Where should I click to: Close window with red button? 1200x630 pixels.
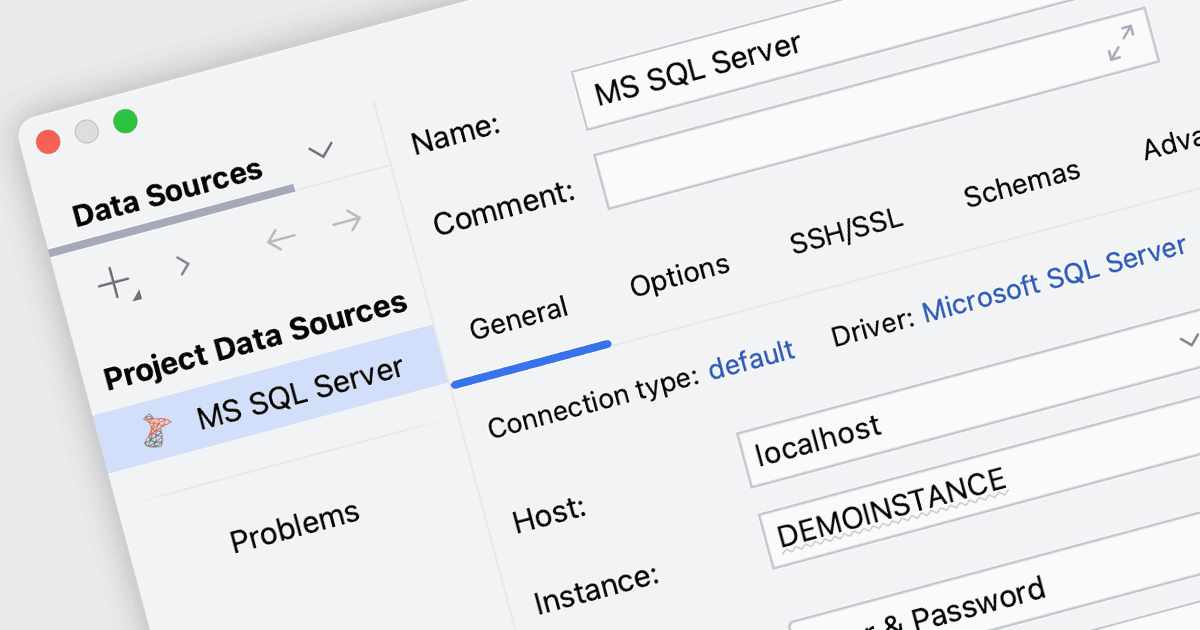[x=48, y=141]
